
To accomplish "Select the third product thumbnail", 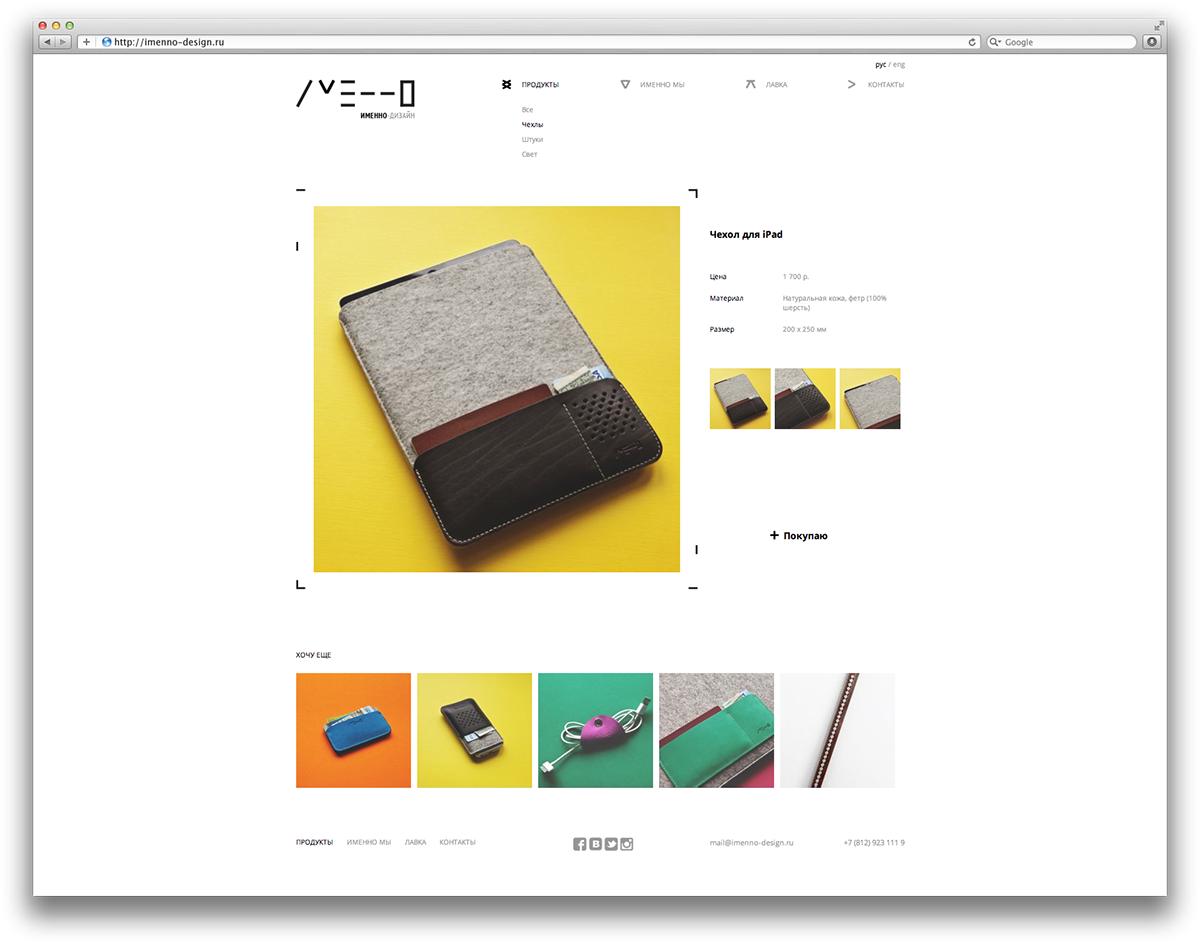I will point(870,399).
